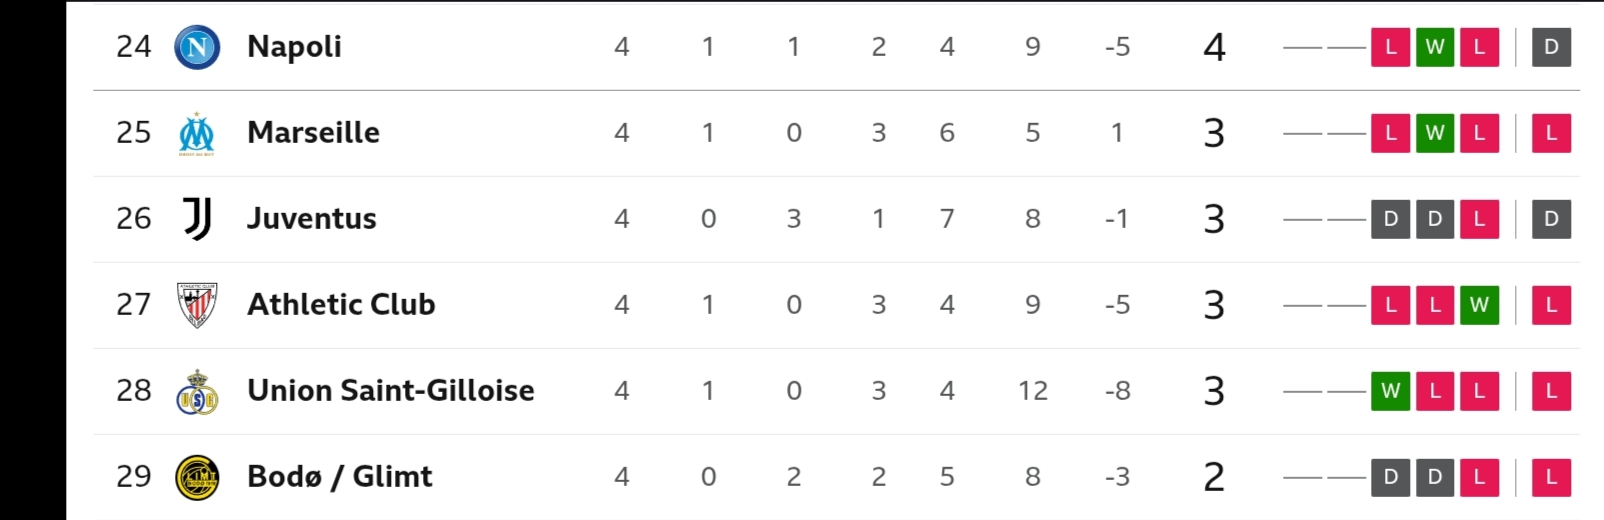
Task: Click Marseille's green W form badge
Action: tap(1434, 133)
